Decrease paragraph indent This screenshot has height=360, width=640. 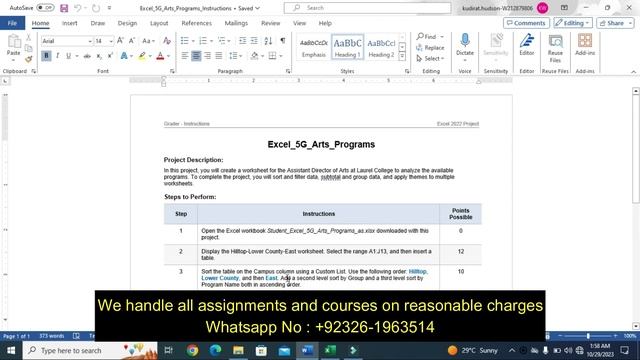242,41
